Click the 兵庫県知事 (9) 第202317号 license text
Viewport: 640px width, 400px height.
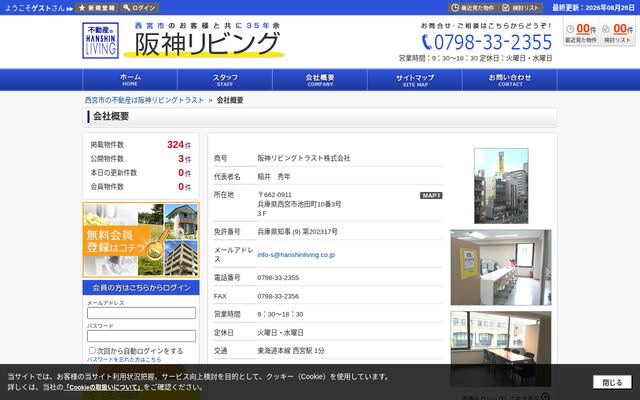tap(297, 231)
